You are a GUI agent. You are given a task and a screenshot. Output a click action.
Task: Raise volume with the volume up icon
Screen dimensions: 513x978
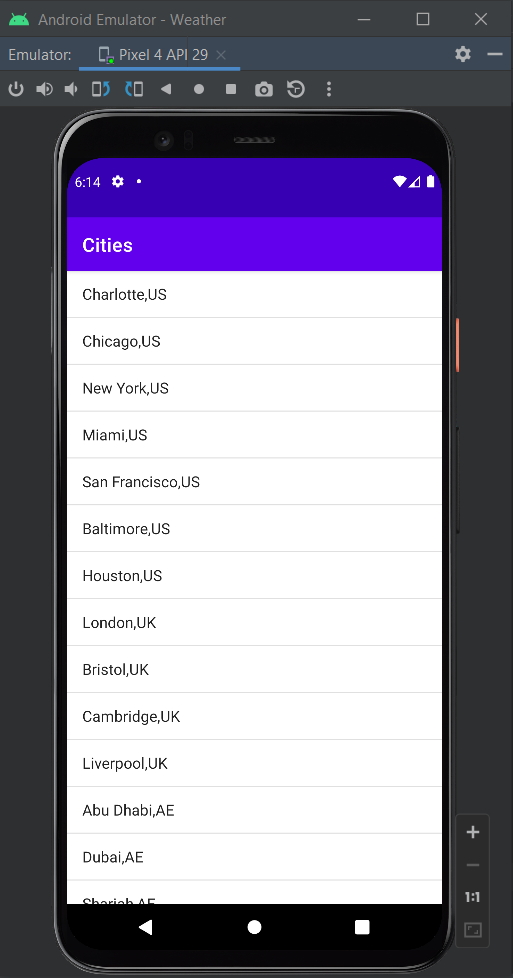[44, 89]
